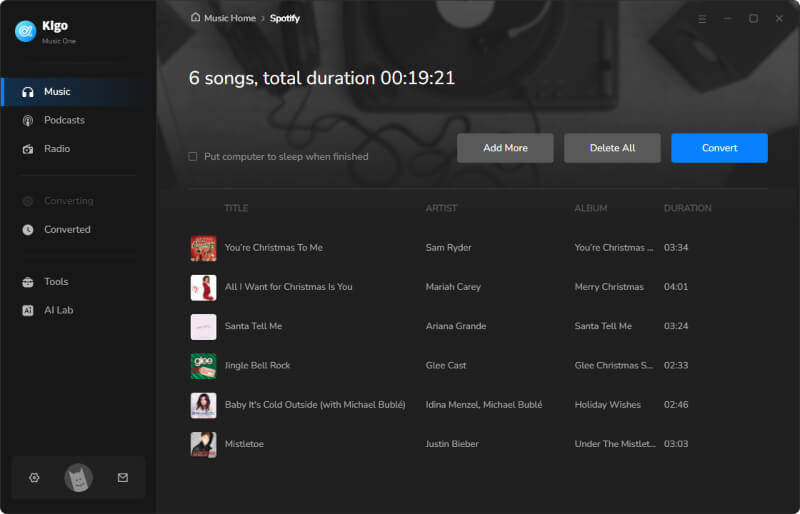800x514 pixels.
Task: Select the Radio menu item
Action: pyautogui.click(x=79, y=149)
